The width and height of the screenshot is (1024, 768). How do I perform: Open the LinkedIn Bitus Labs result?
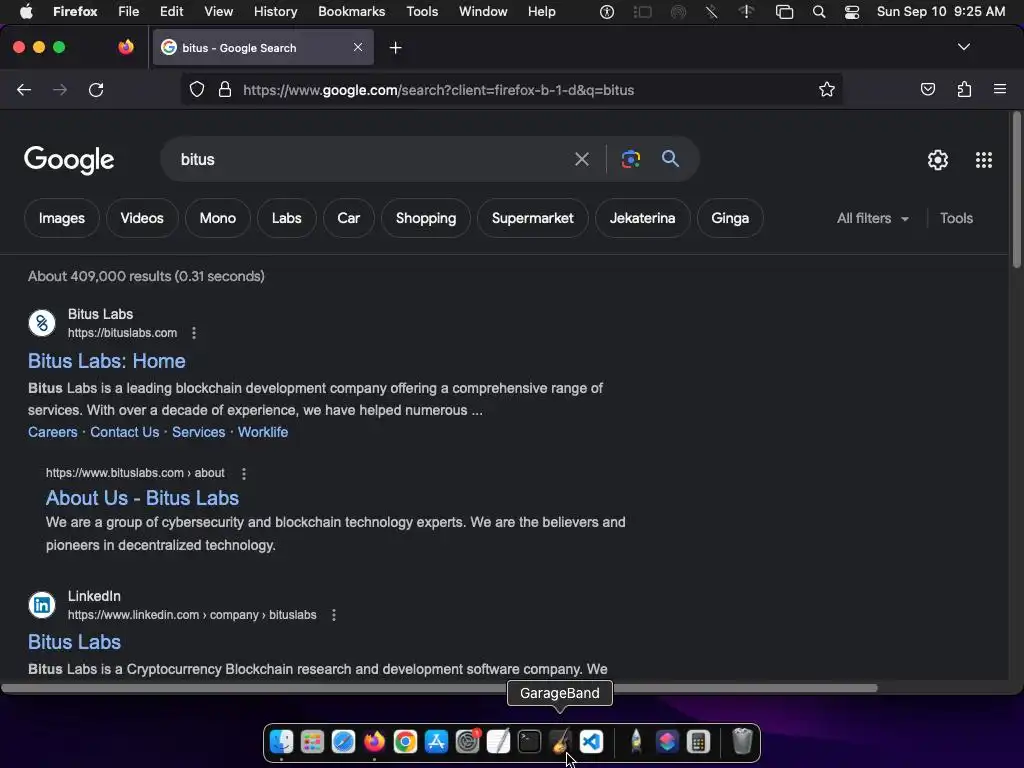pos(74,642)
